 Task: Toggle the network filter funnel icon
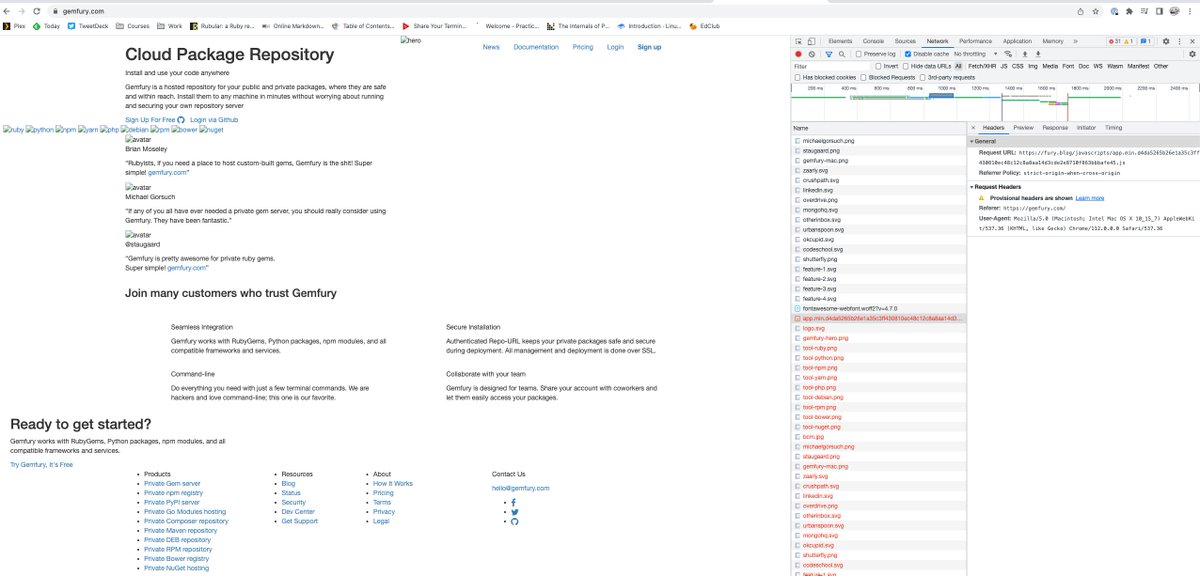pos(829,54)
